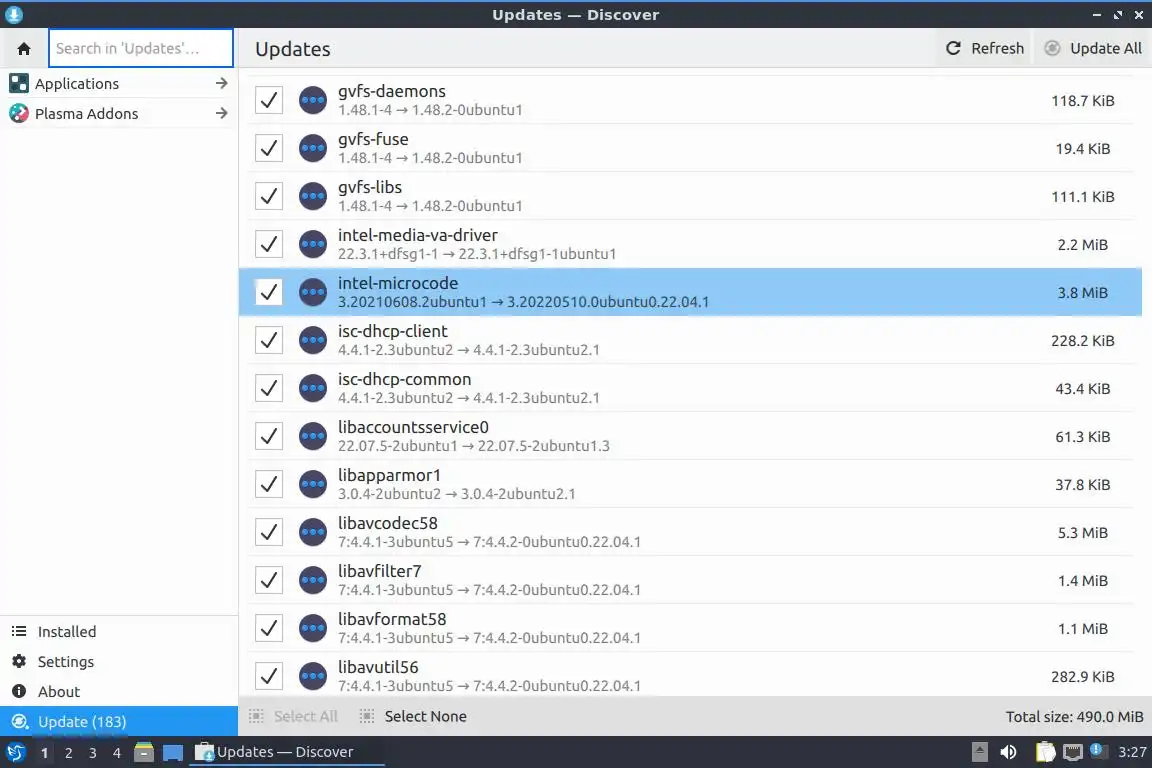Uncheck the libapparmor1 update
The height and width of the screenshot is (768, 1152).
click(269, 484)
